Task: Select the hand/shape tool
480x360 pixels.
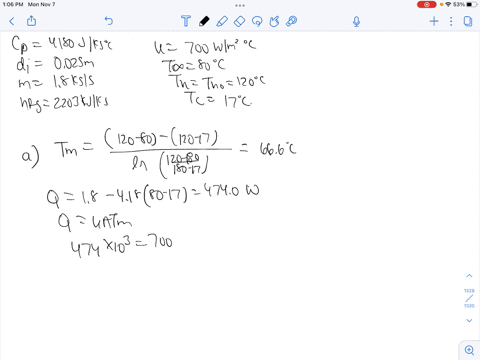Action: (x=274, y=21)
